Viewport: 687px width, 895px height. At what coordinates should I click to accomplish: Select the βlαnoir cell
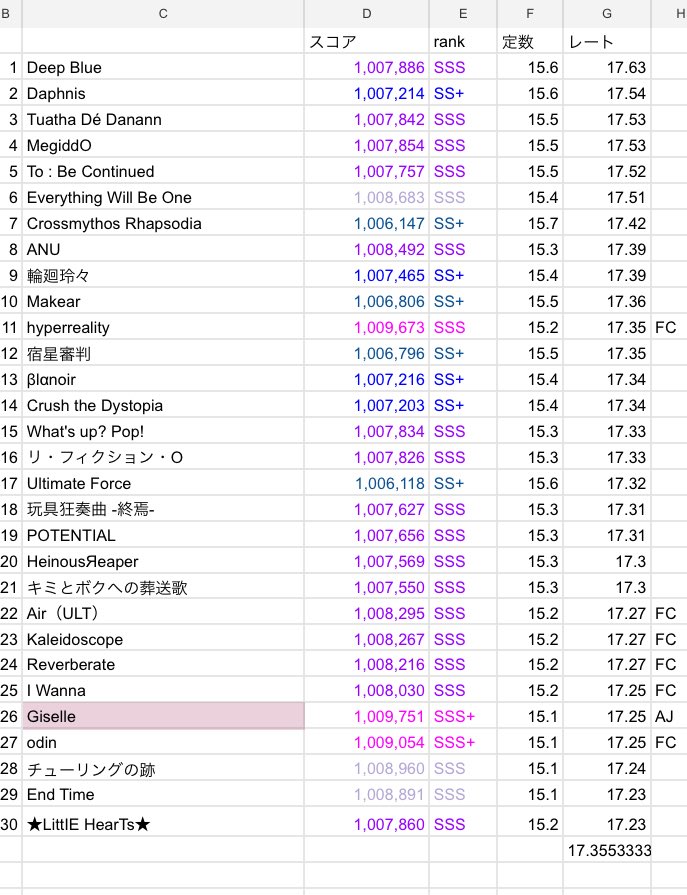163,379
